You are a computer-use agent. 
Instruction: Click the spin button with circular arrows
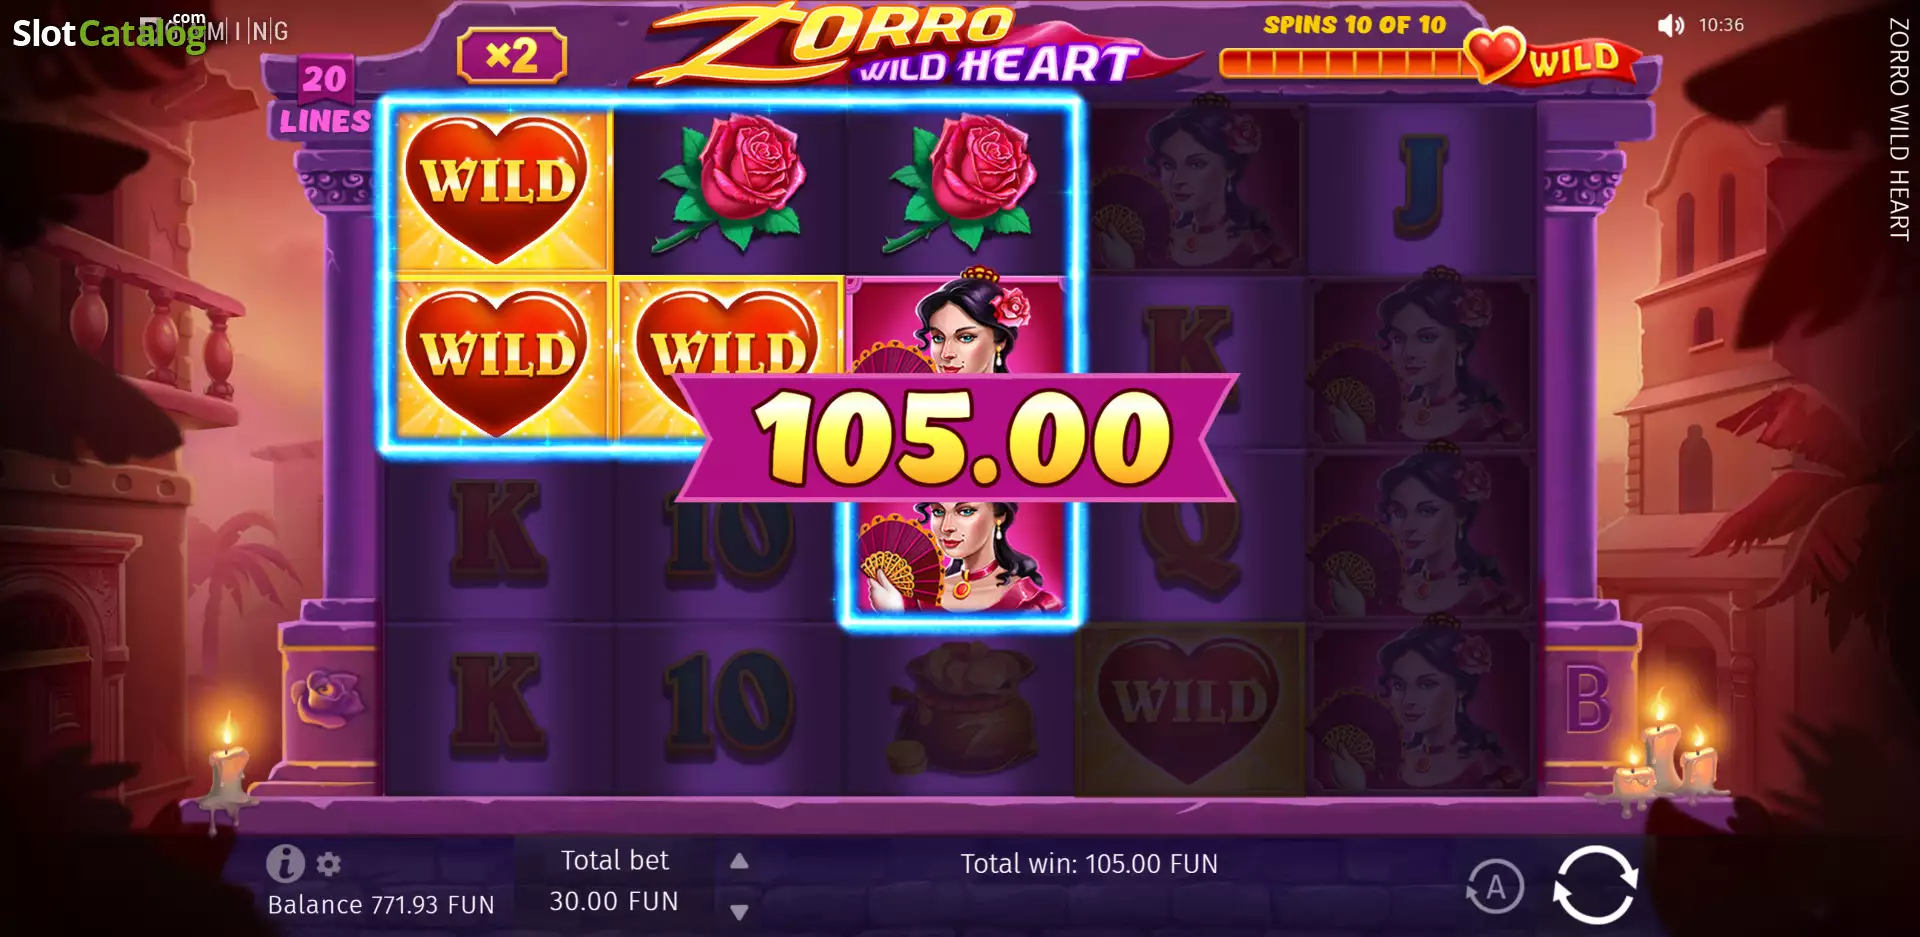coord(1595,885)
